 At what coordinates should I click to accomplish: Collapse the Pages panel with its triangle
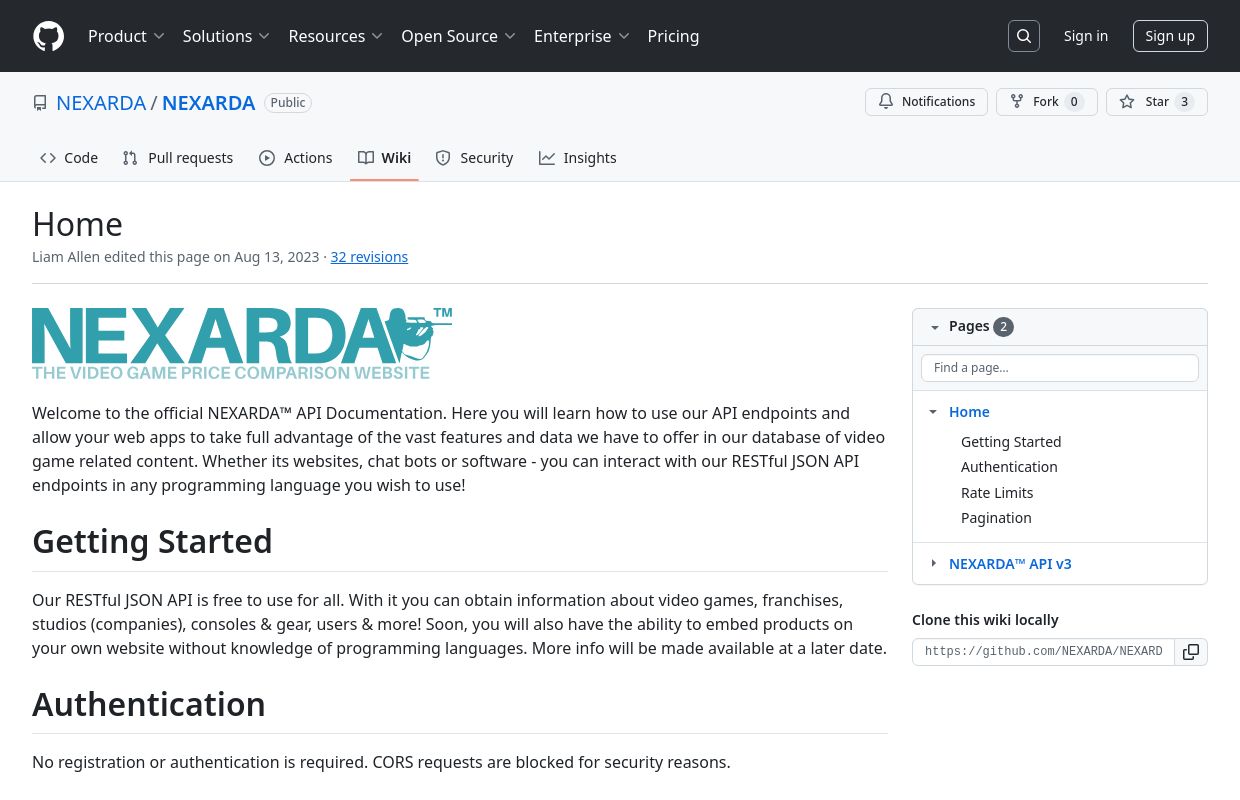[x=935, y=327]
